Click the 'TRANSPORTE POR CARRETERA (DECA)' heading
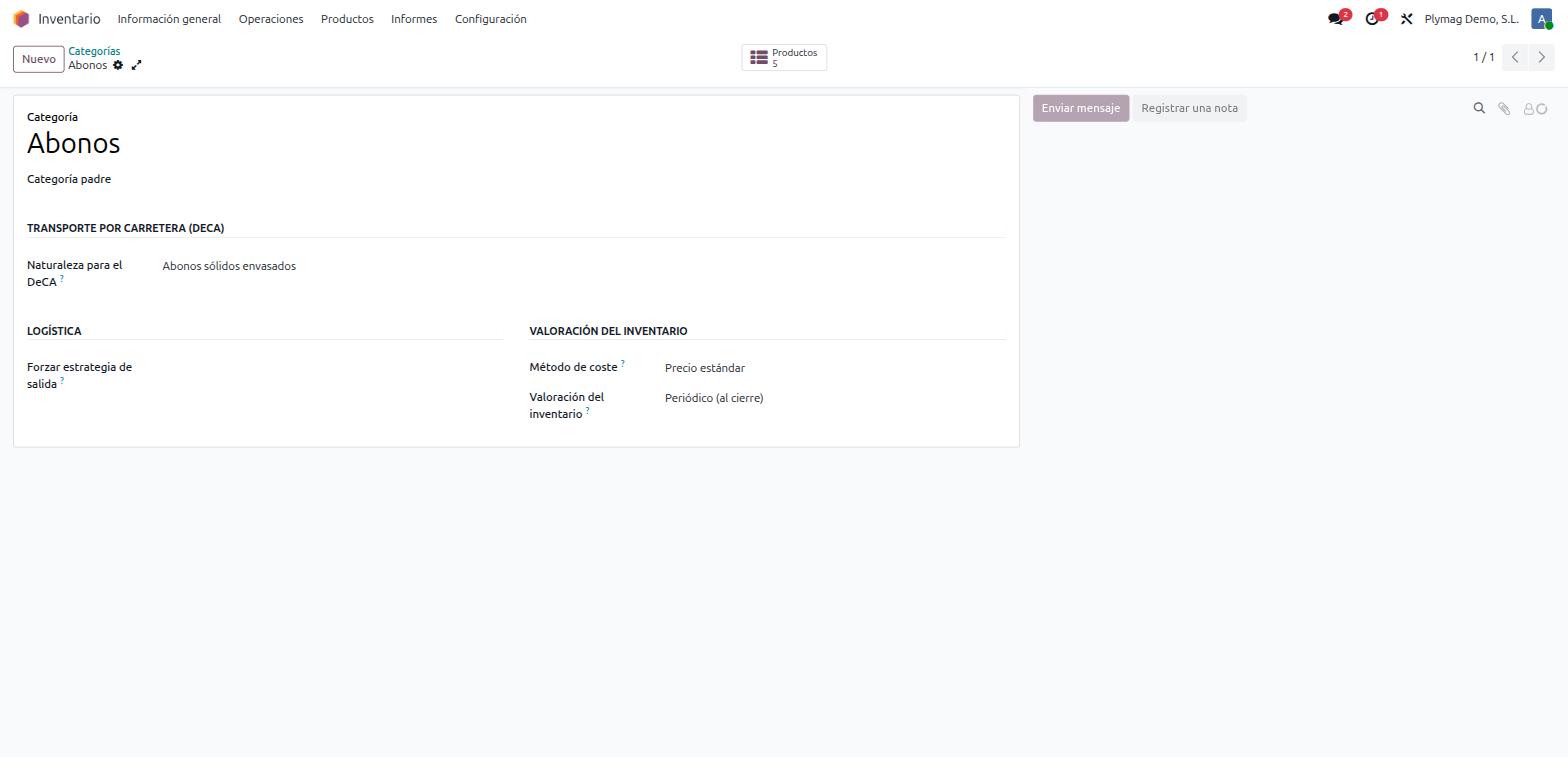This screenshot has height=757, width=1568. tap(126, 228)
